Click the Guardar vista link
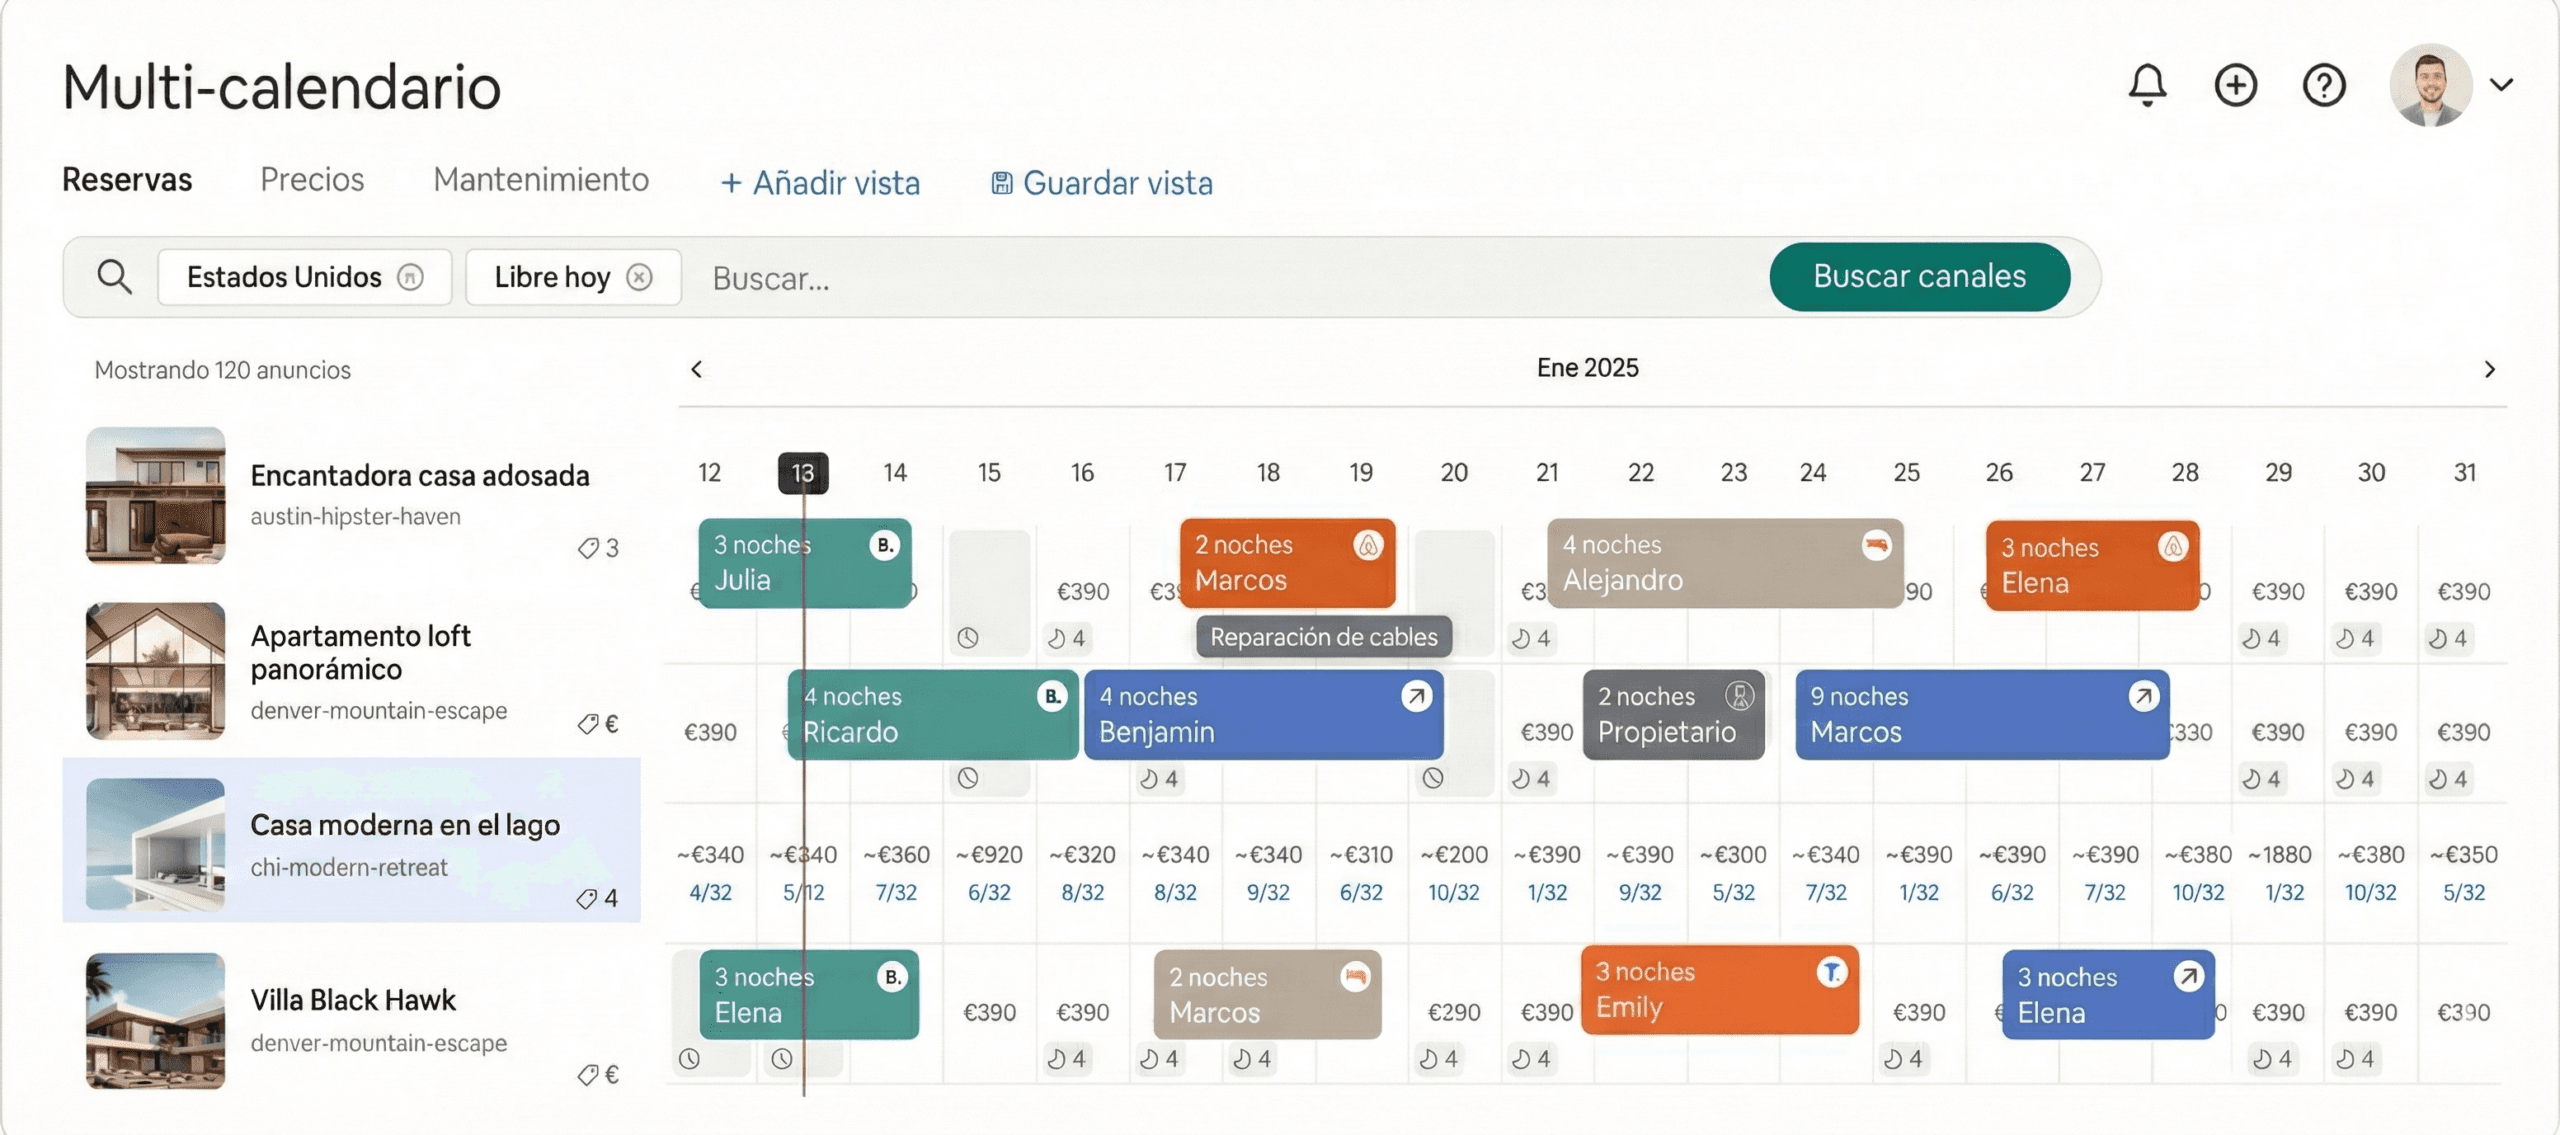 point(1102,183)
